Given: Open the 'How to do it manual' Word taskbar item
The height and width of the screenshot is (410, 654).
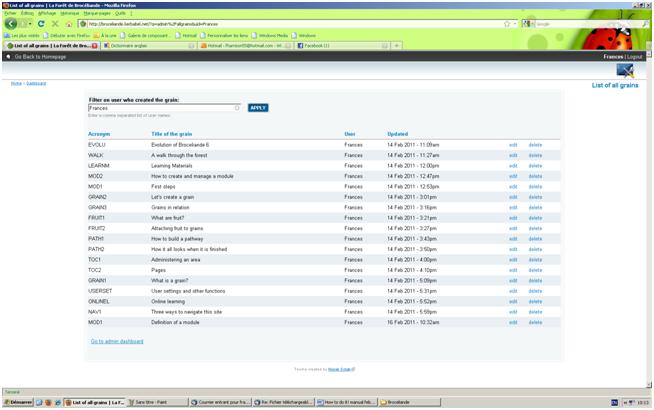Looking at the screenshot, I should pyautogui.click(x=346, y=402).
